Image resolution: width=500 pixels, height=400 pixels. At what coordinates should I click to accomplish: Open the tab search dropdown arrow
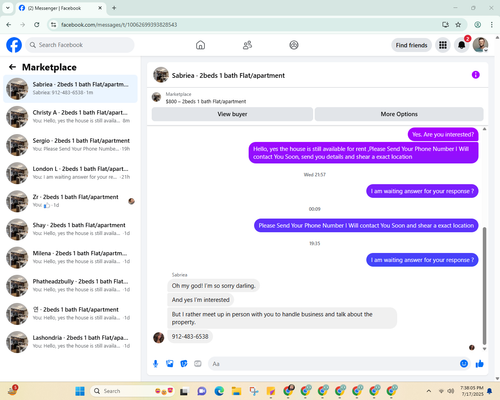(8, 8)
